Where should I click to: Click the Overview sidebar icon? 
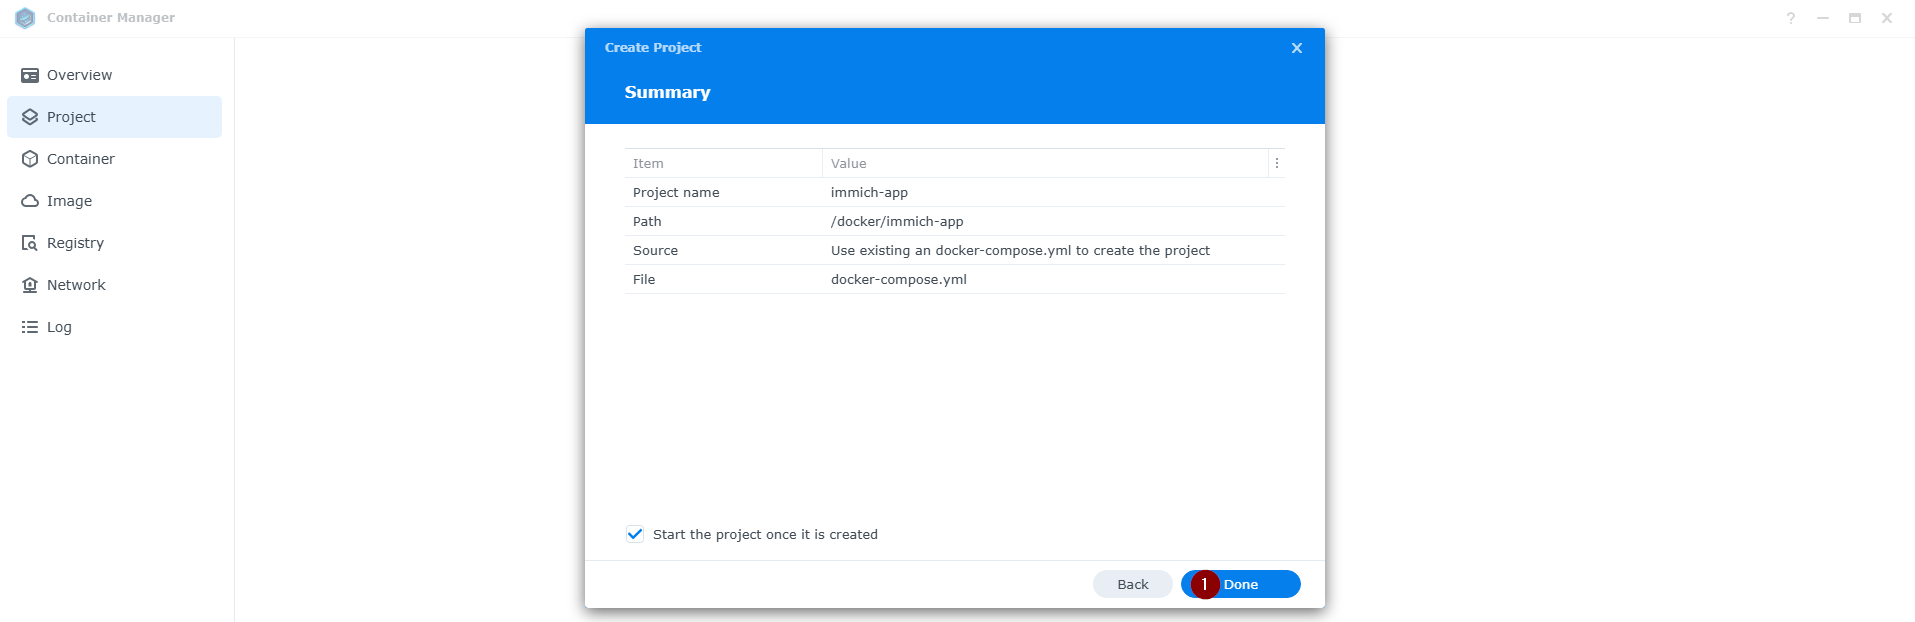pyautogui.click(x=30, y=75)
